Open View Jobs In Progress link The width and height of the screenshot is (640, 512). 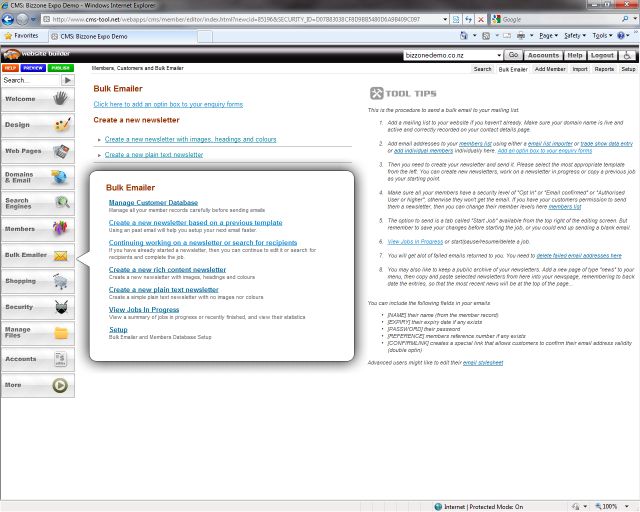coord(144,310)
